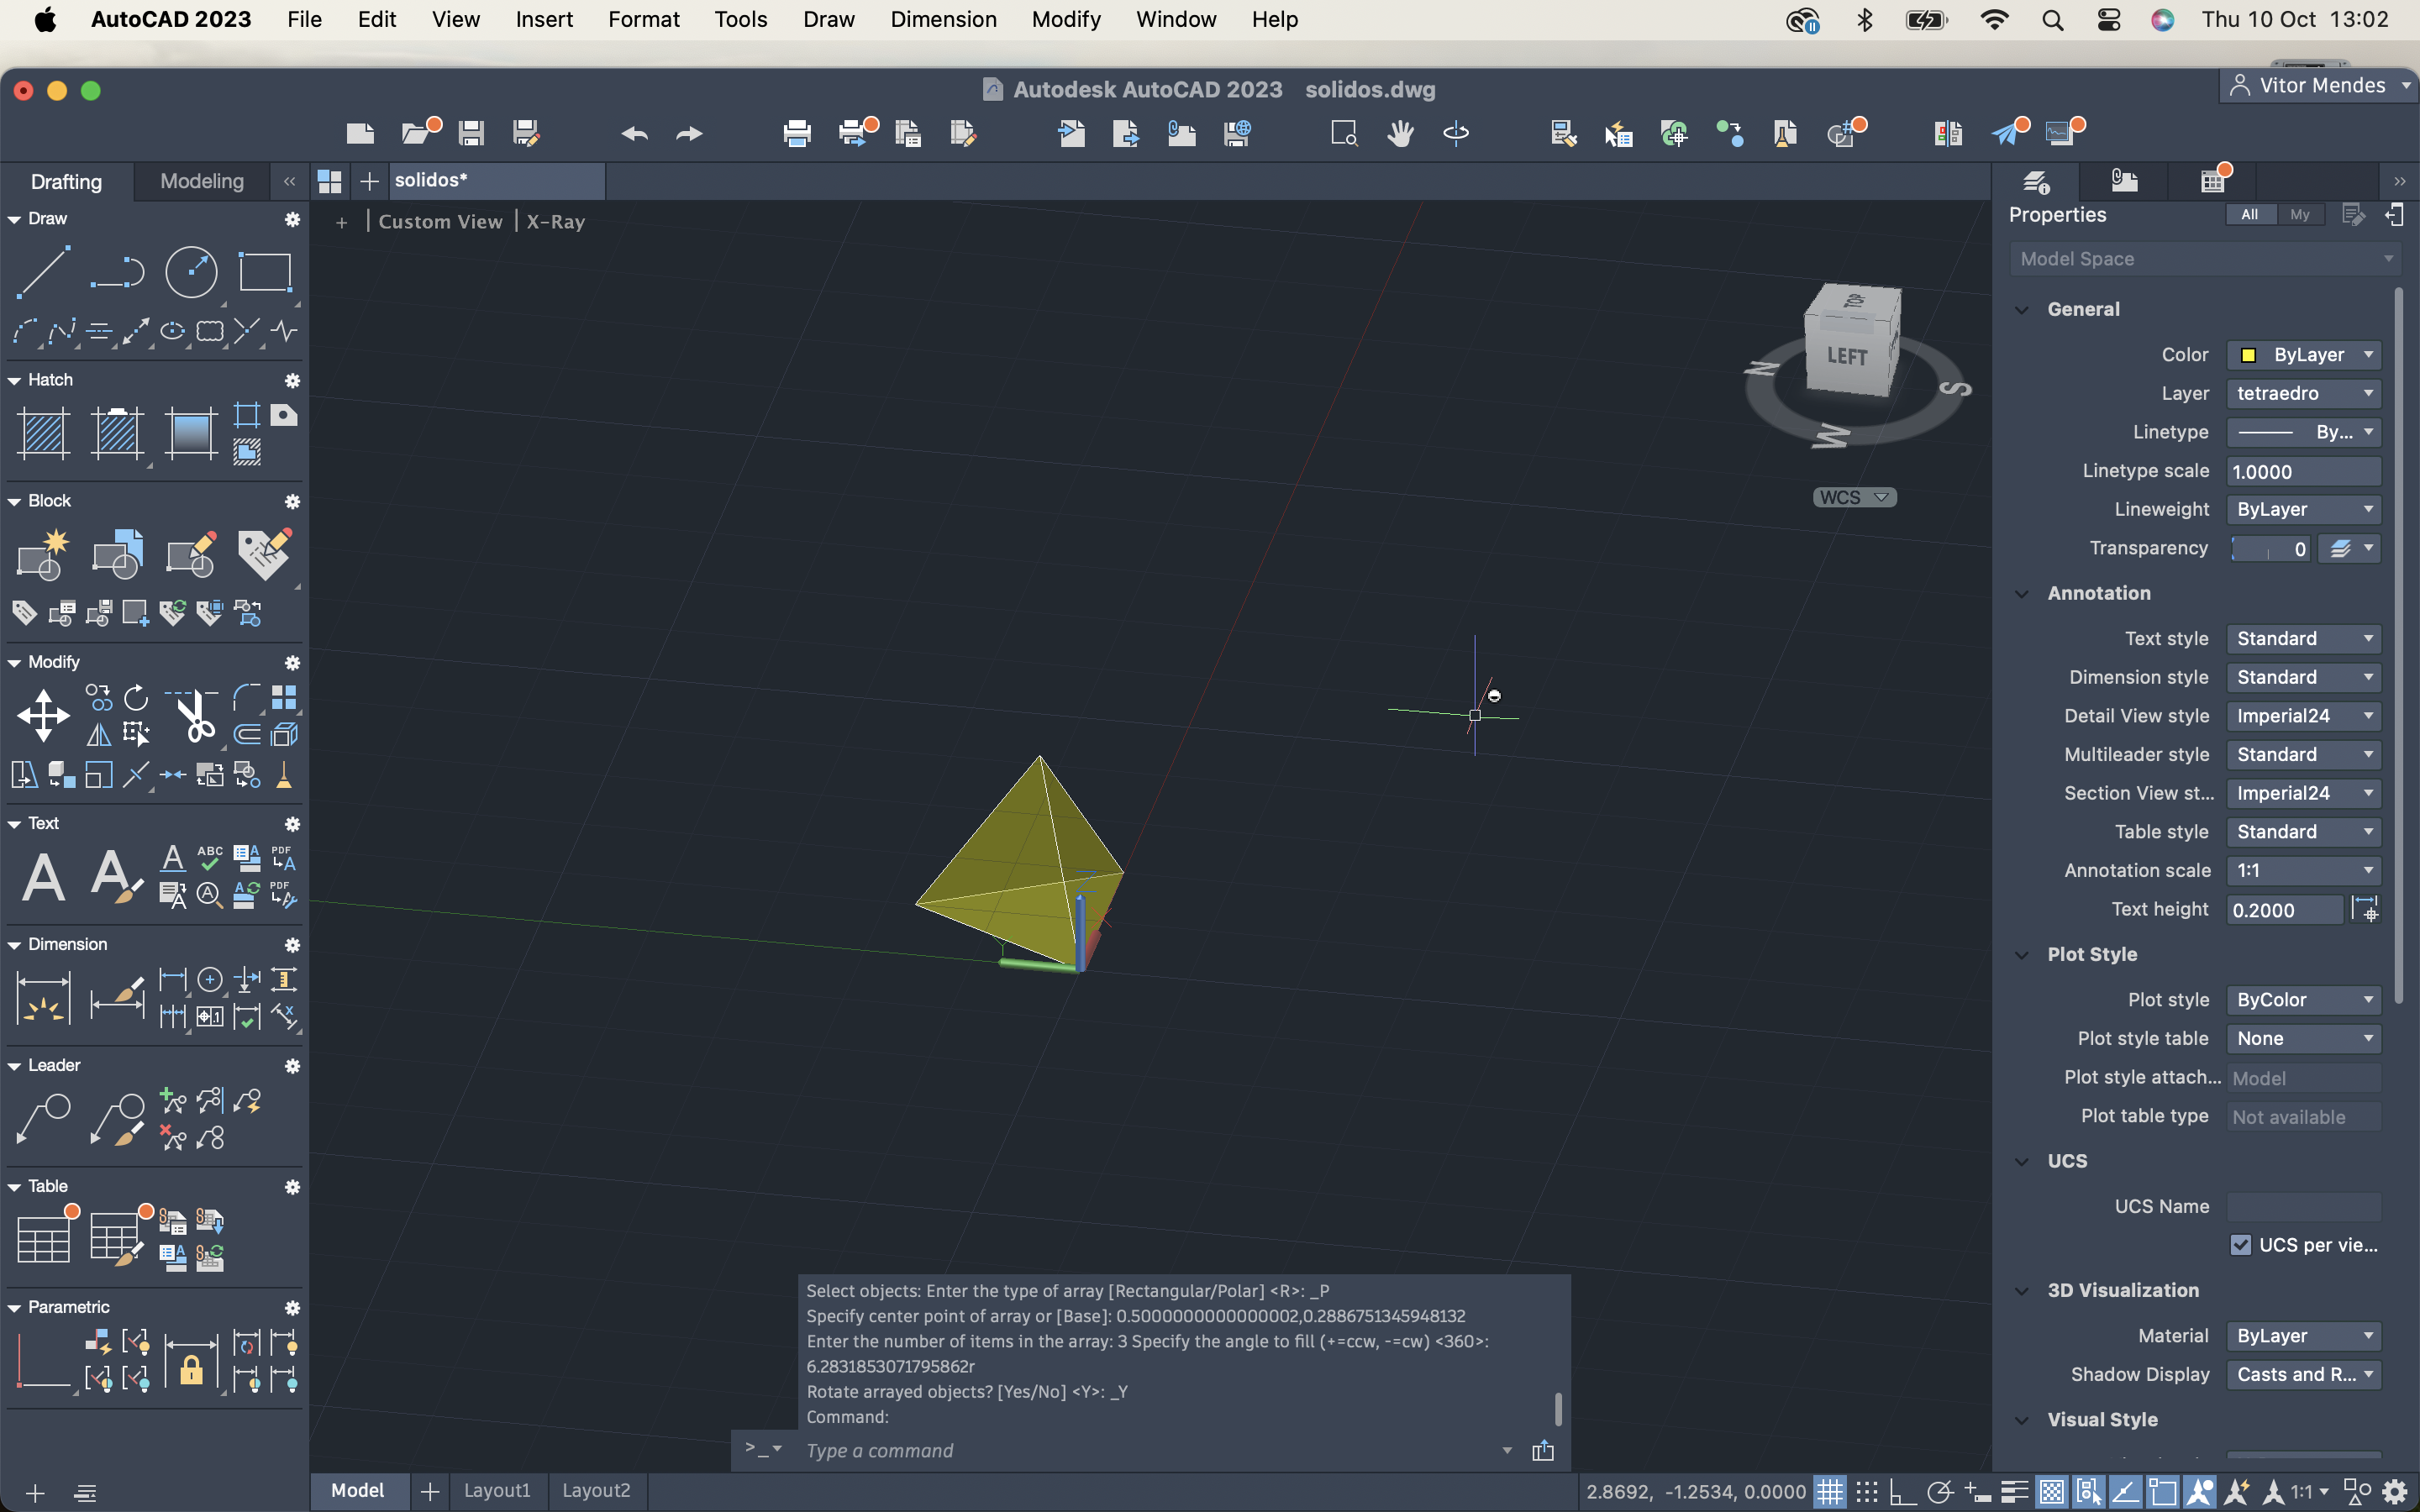Switch to the Modeling tab

[x=202, y=181]
